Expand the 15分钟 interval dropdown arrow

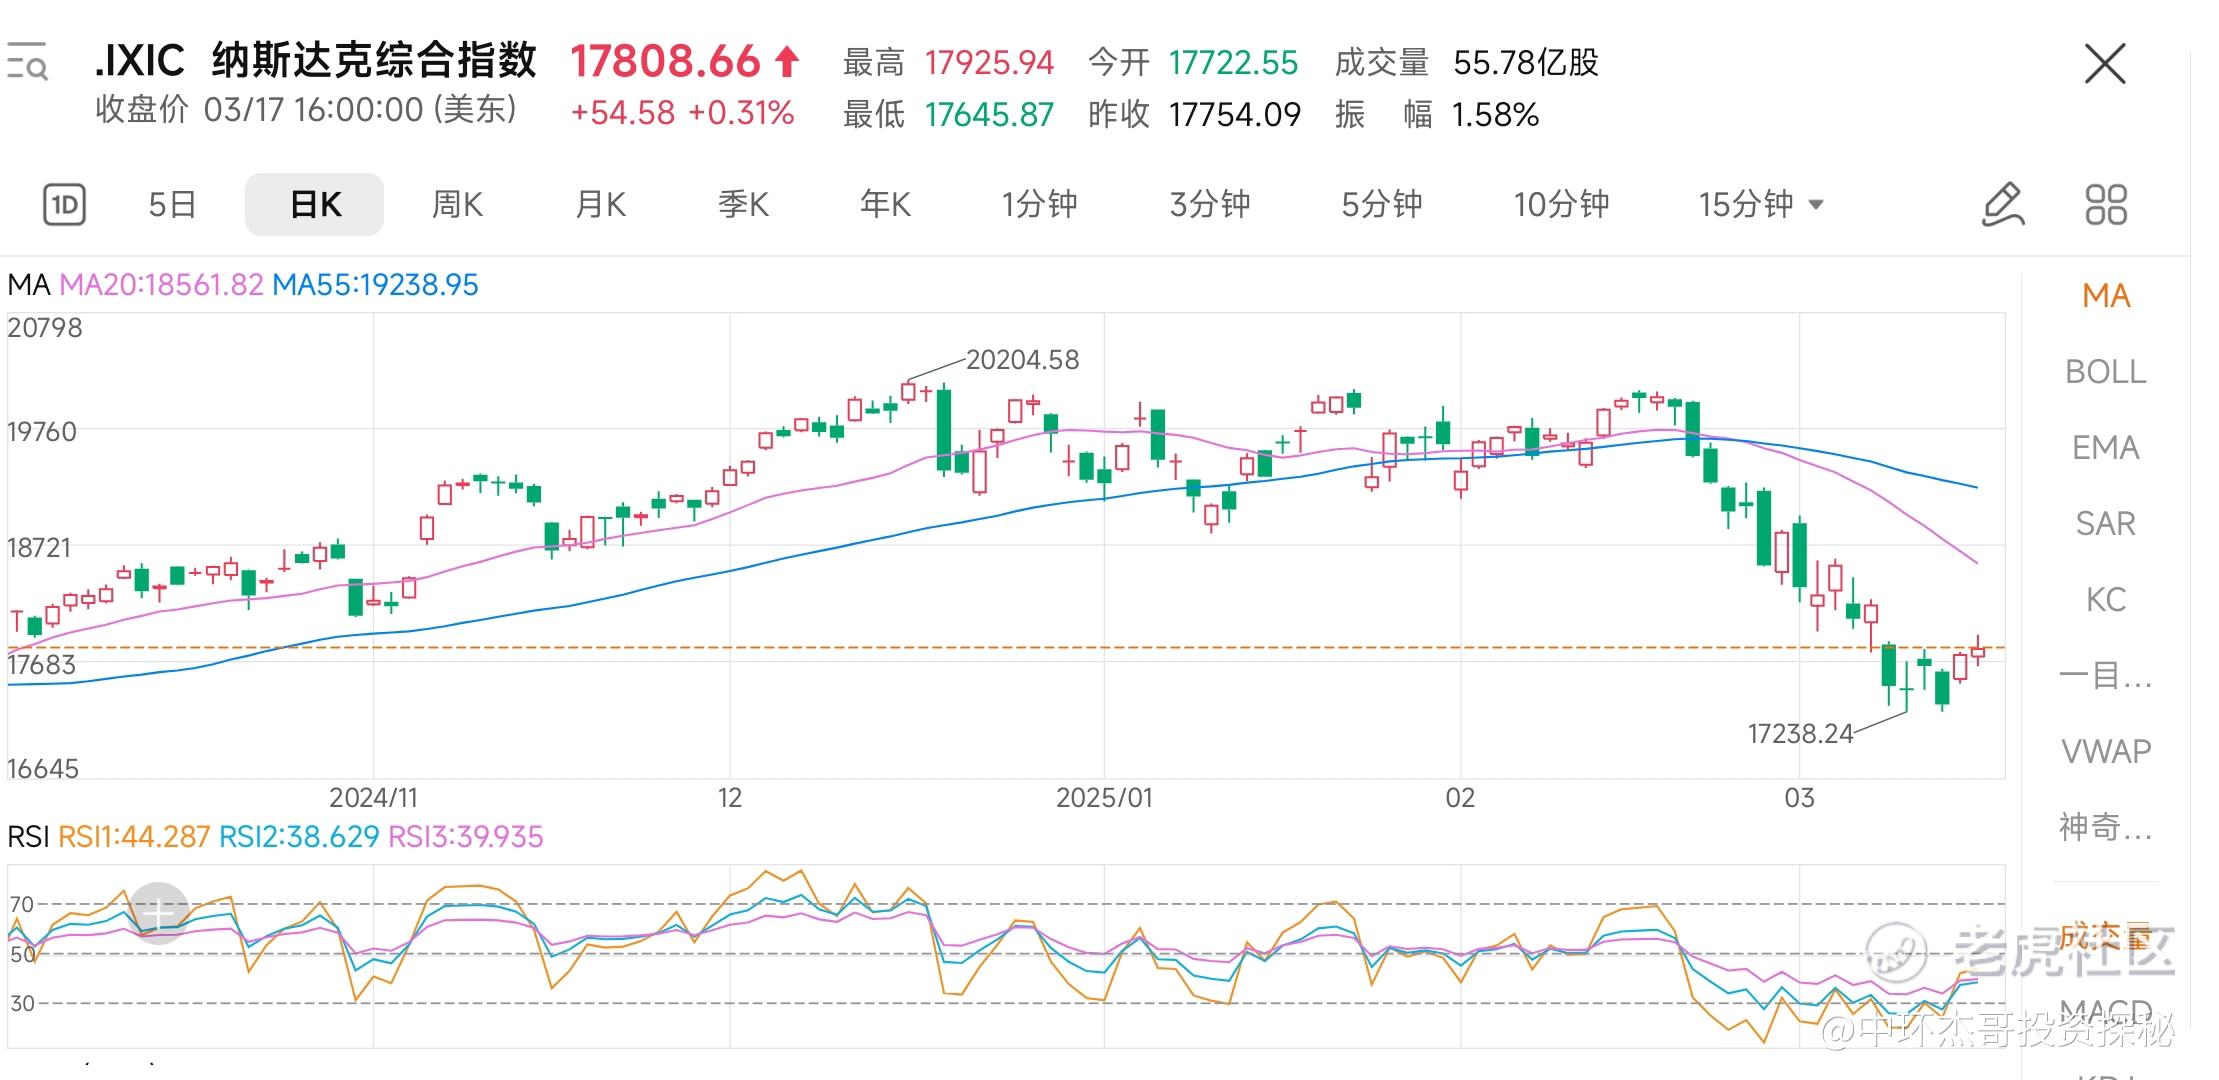[x=1817, y=205]
